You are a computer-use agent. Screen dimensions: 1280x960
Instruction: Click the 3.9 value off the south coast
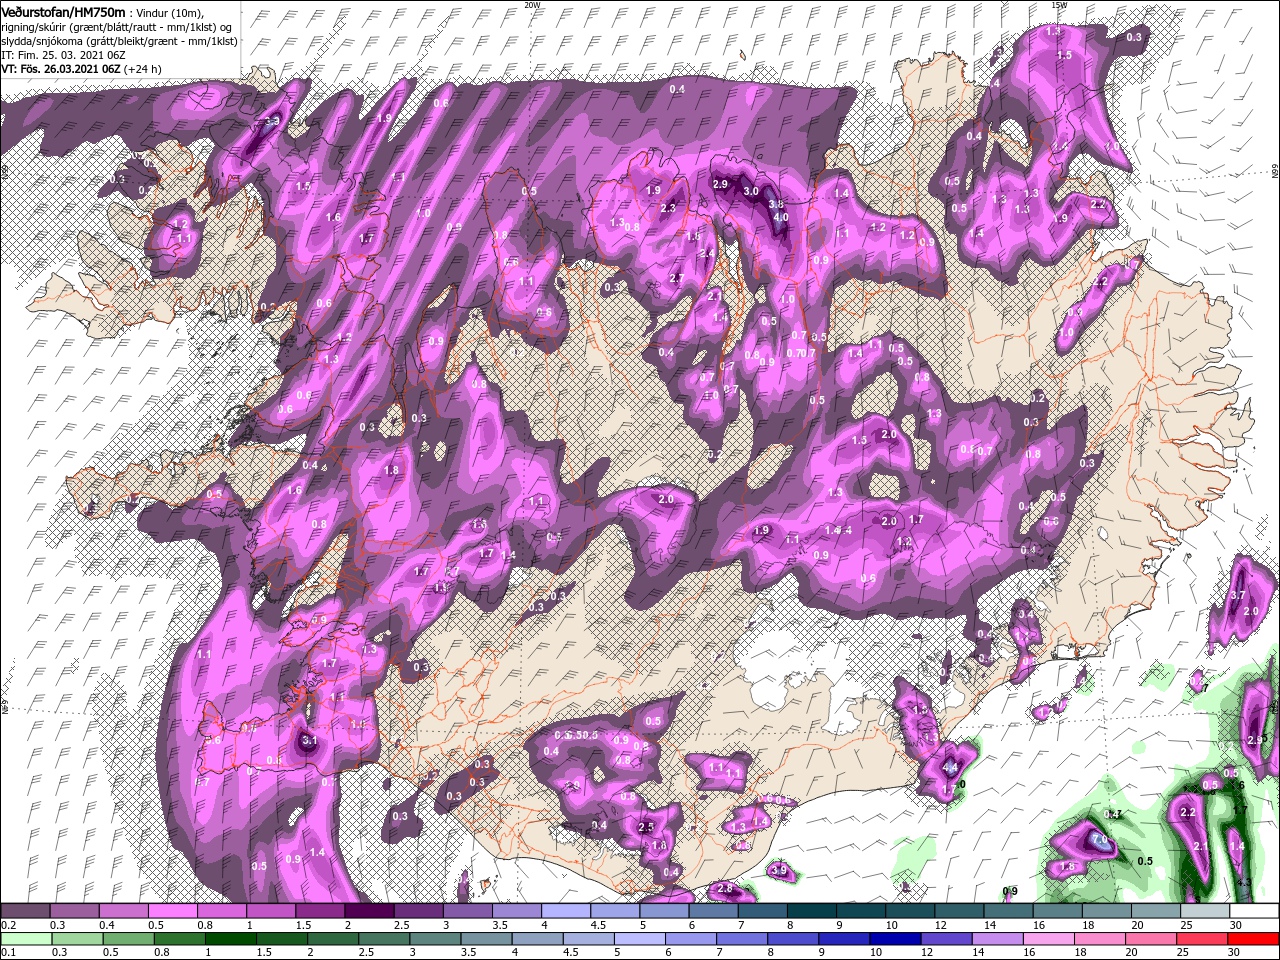click(x=780, y=871)
